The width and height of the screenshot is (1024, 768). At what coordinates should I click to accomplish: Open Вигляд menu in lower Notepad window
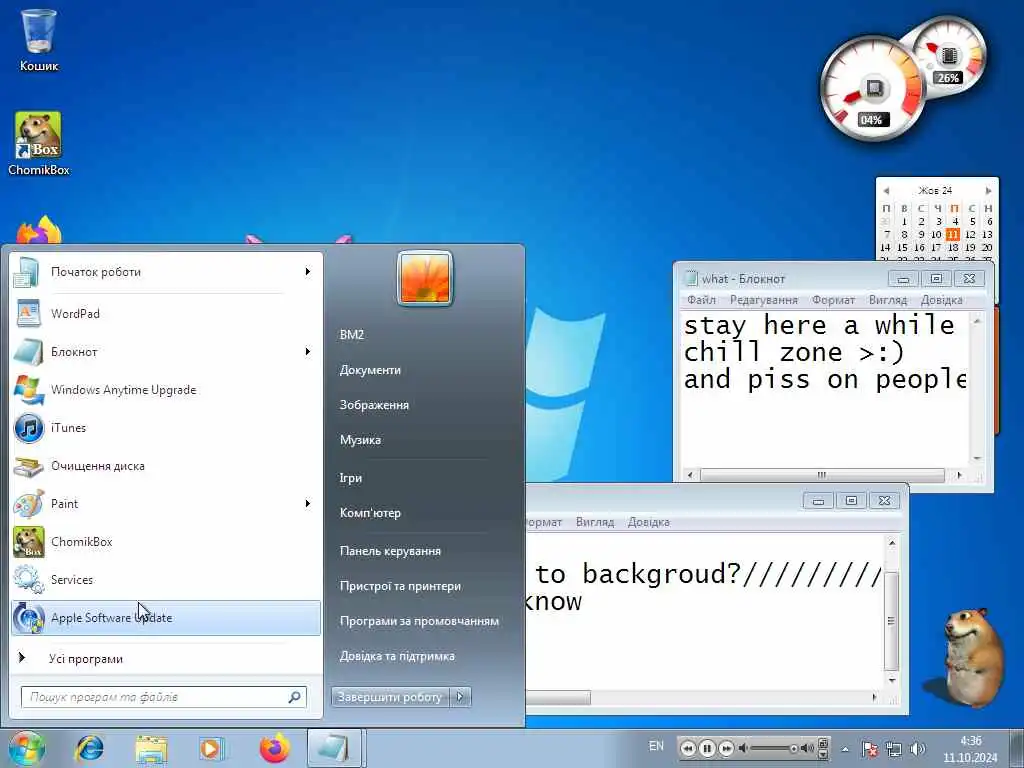pyautogui.click(x=595, y=522)
